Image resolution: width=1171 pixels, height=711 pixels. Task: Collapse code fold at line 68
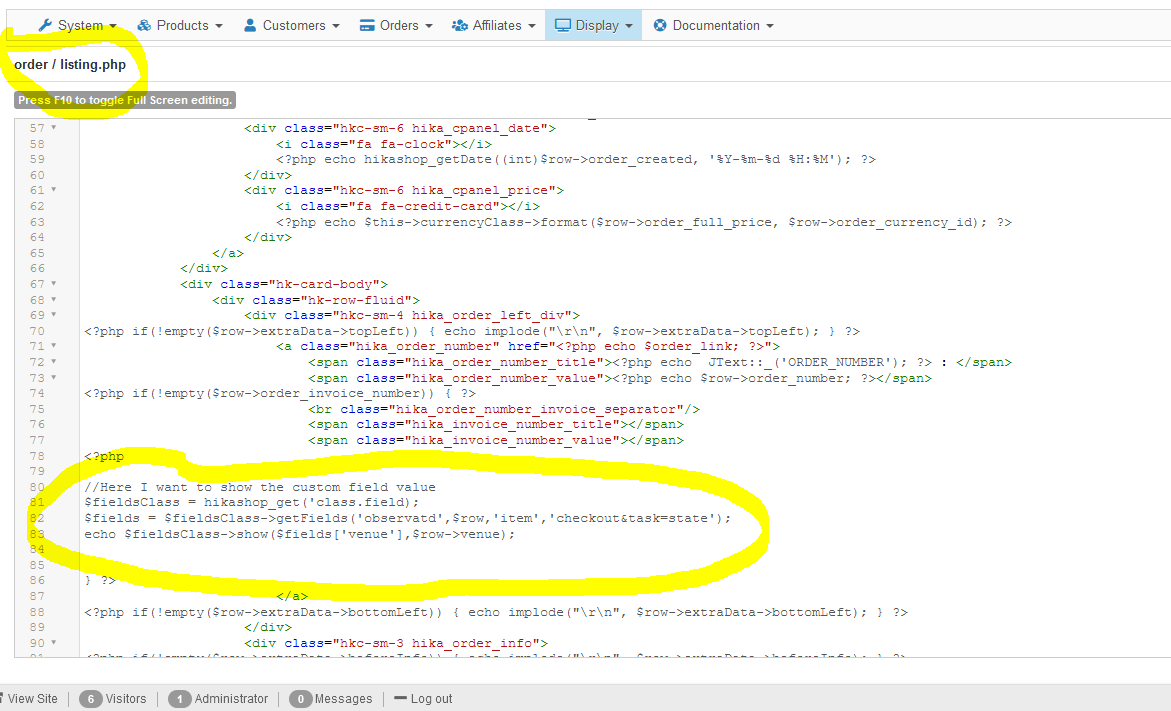pos(54,299)
